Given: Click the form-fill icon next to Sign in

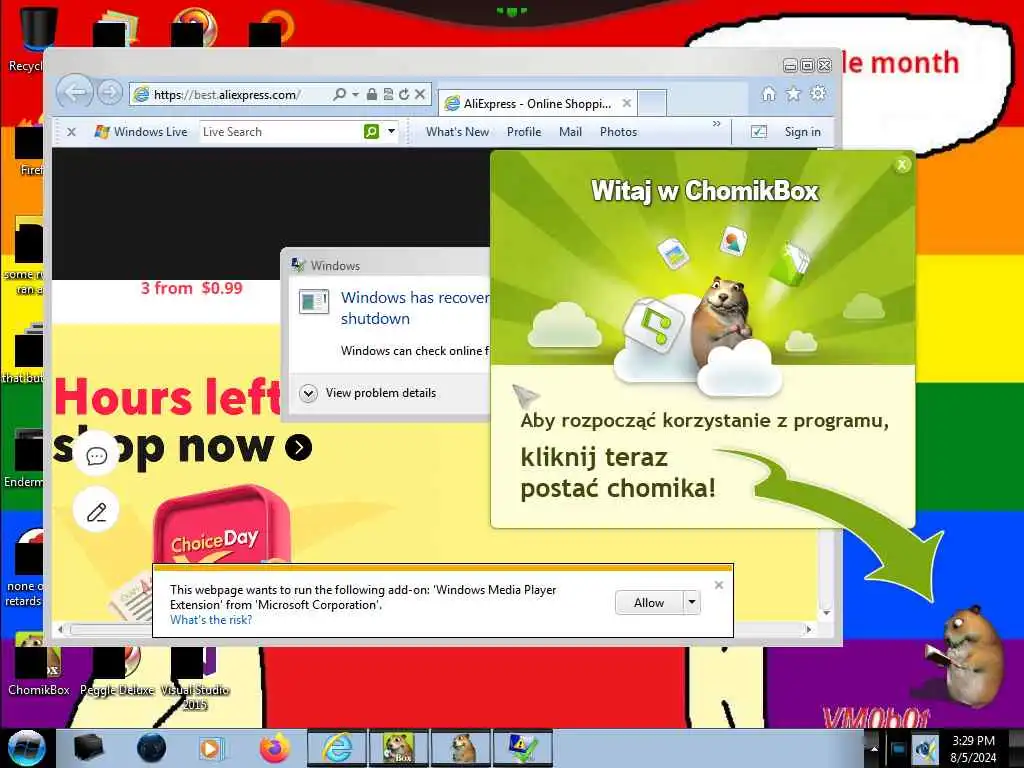Looking at the screenshot, I should 758,132.
